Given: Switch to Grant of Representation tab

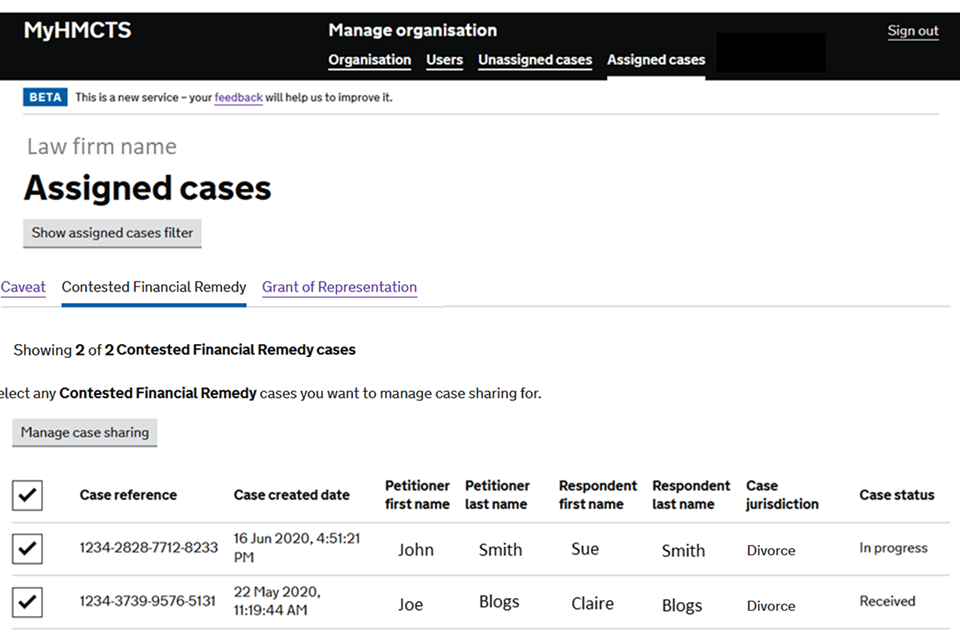Looking at the screenshot, I should pyautogui.click(x=339, y=287).
